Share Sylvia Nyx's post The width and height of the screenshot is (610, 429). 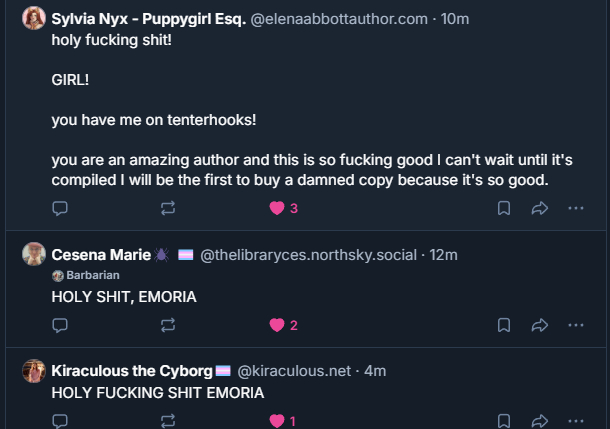pos(539,208)
